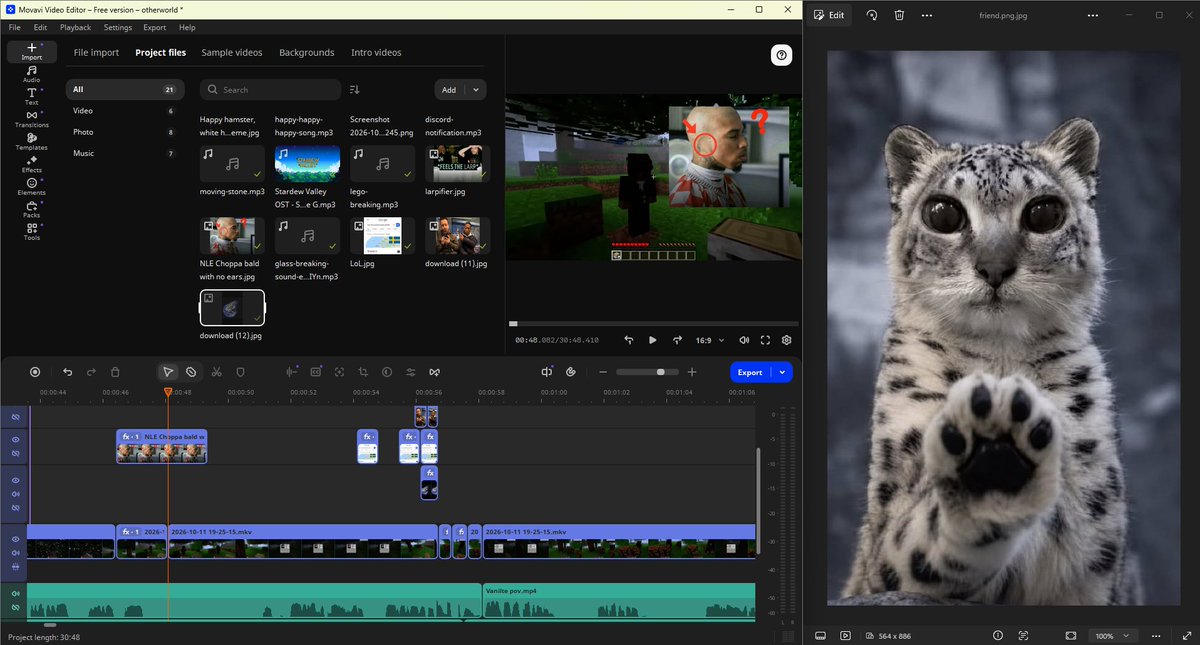Click the preview playback progress bar

tap(653, 323)
